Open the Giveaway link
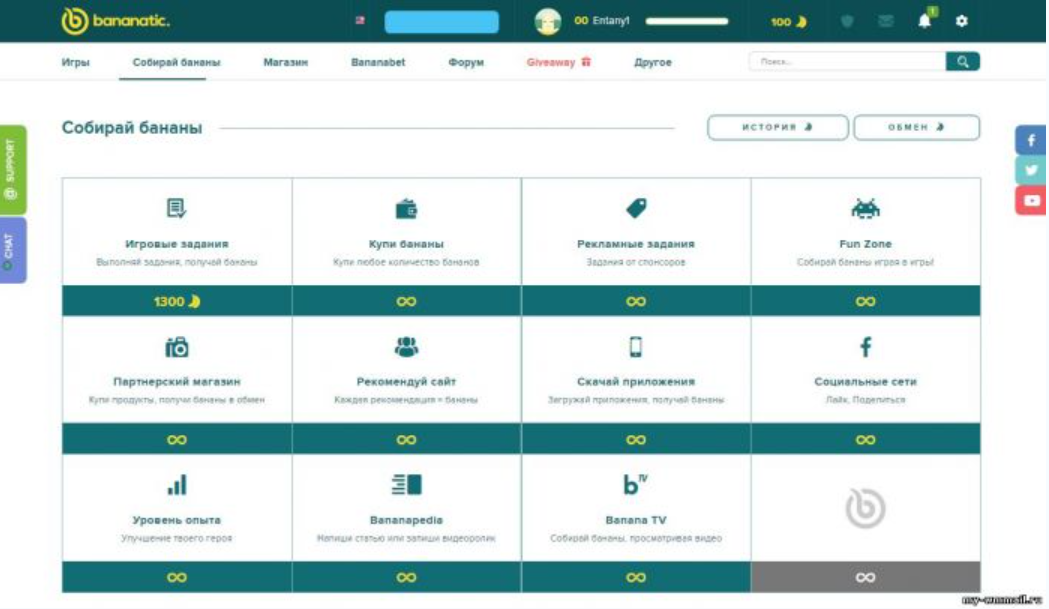1049x609 pixels. pos(559,62)
